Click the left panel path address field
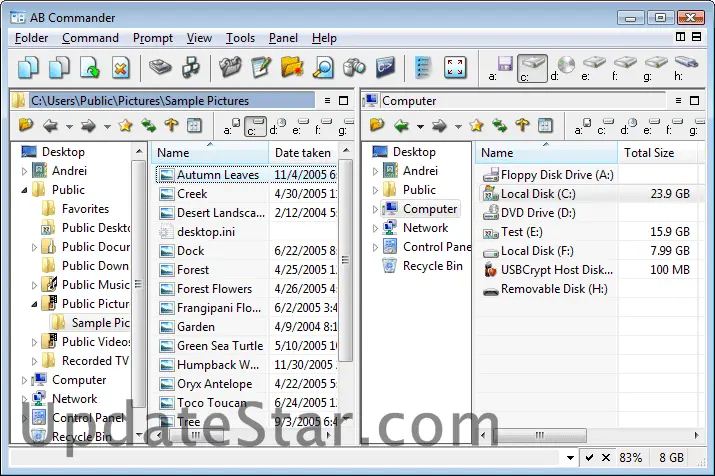Image resolution: width=715 pixels, height=476 pixels. (x=172, y=100)
